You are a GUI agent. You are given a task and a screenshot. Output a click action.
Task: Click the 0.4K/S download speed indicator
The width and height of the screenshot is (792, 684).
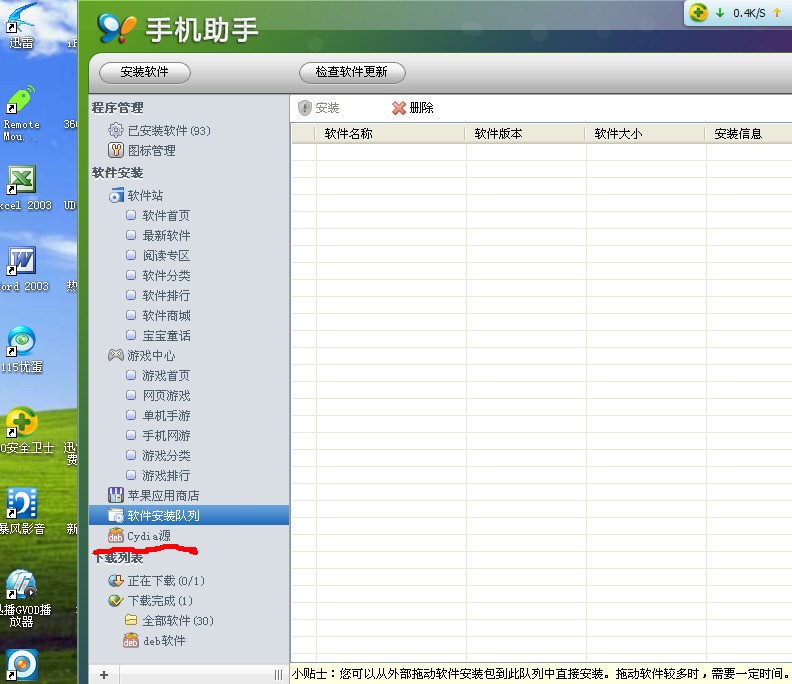pyautogui.click(x=749, y=13)
